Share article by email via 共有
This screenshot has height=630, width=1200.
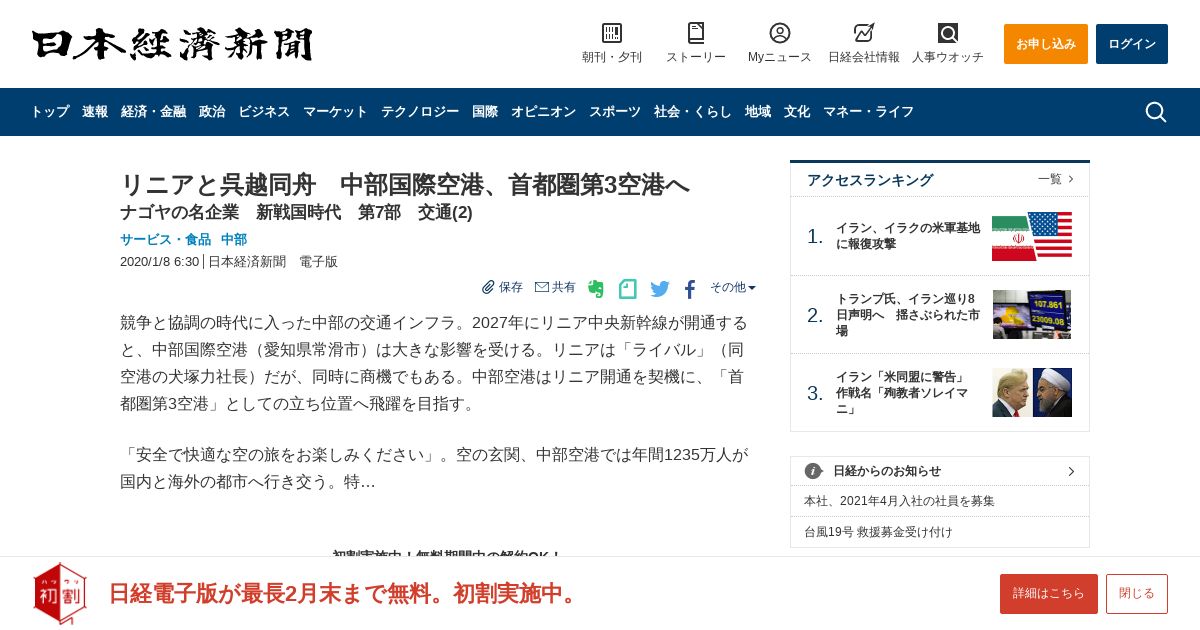coord(555,287)
